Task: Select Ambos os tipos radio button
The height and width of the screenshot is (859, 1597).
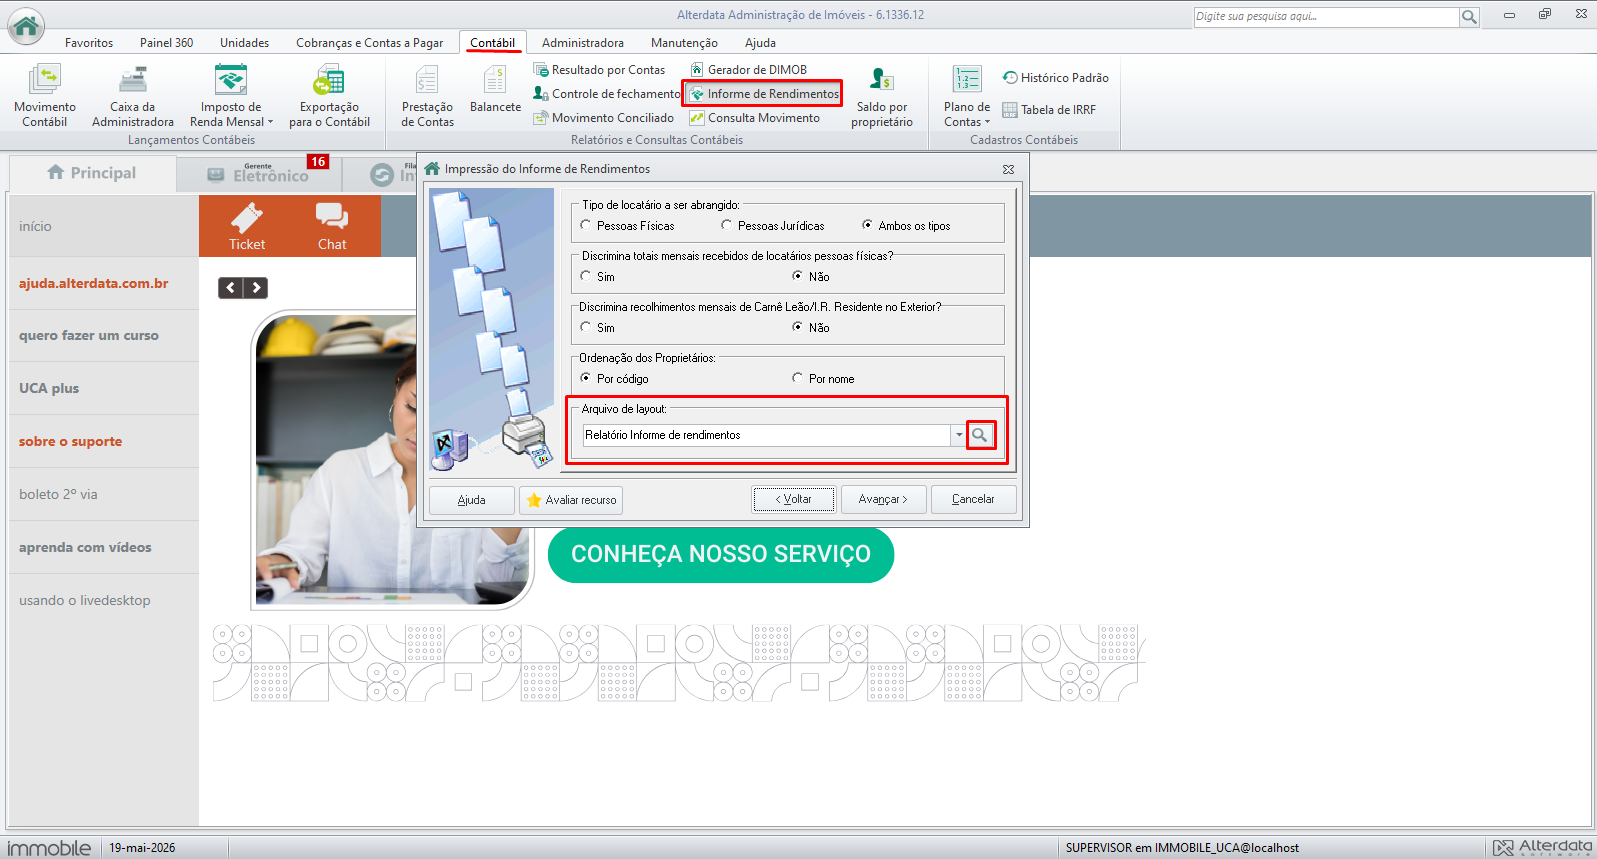Action: [x=867, y=225]
